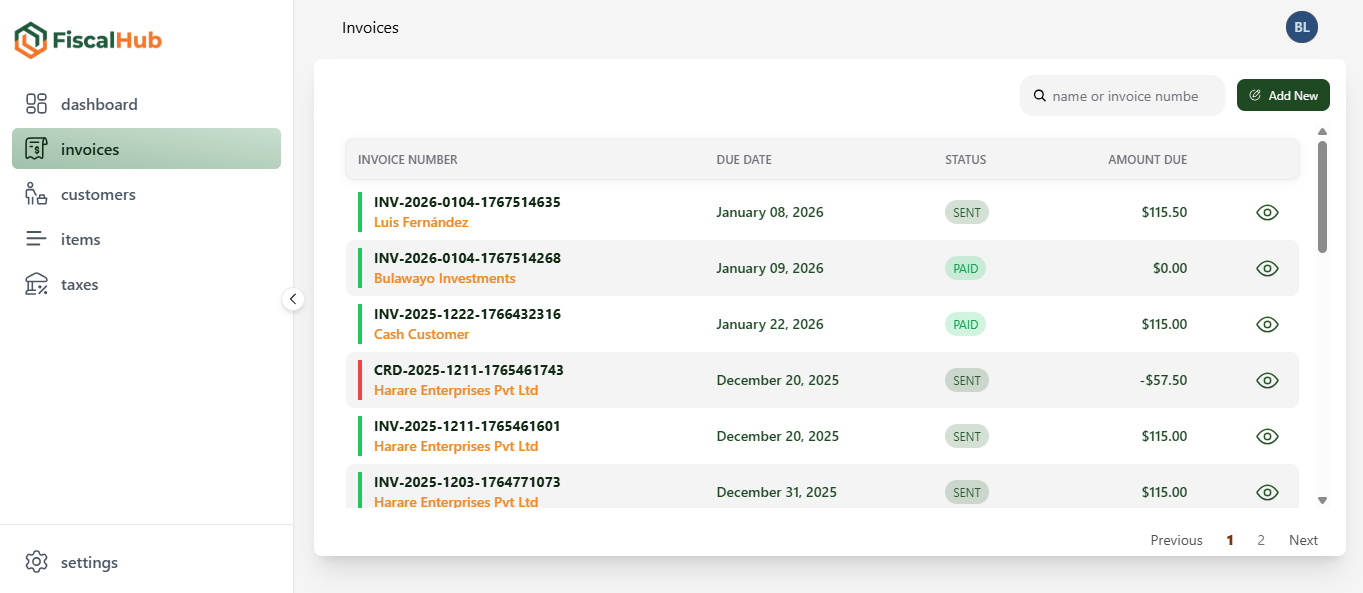Viewport: 1363px width, 593px height.
Task: Click the FiscalHub logo
Action: pos(87,40)
